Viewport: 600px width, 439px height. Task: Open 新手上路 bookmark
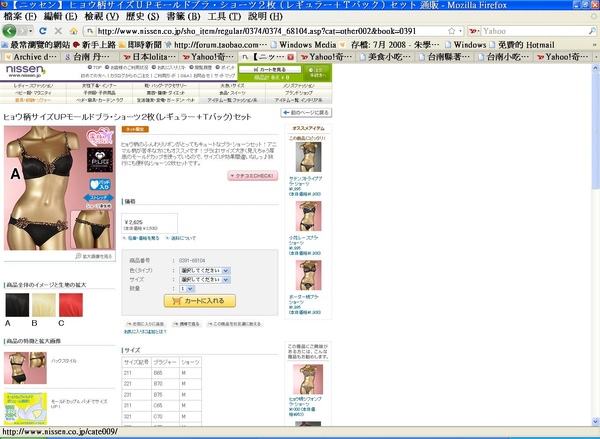[x=95, y=45]
